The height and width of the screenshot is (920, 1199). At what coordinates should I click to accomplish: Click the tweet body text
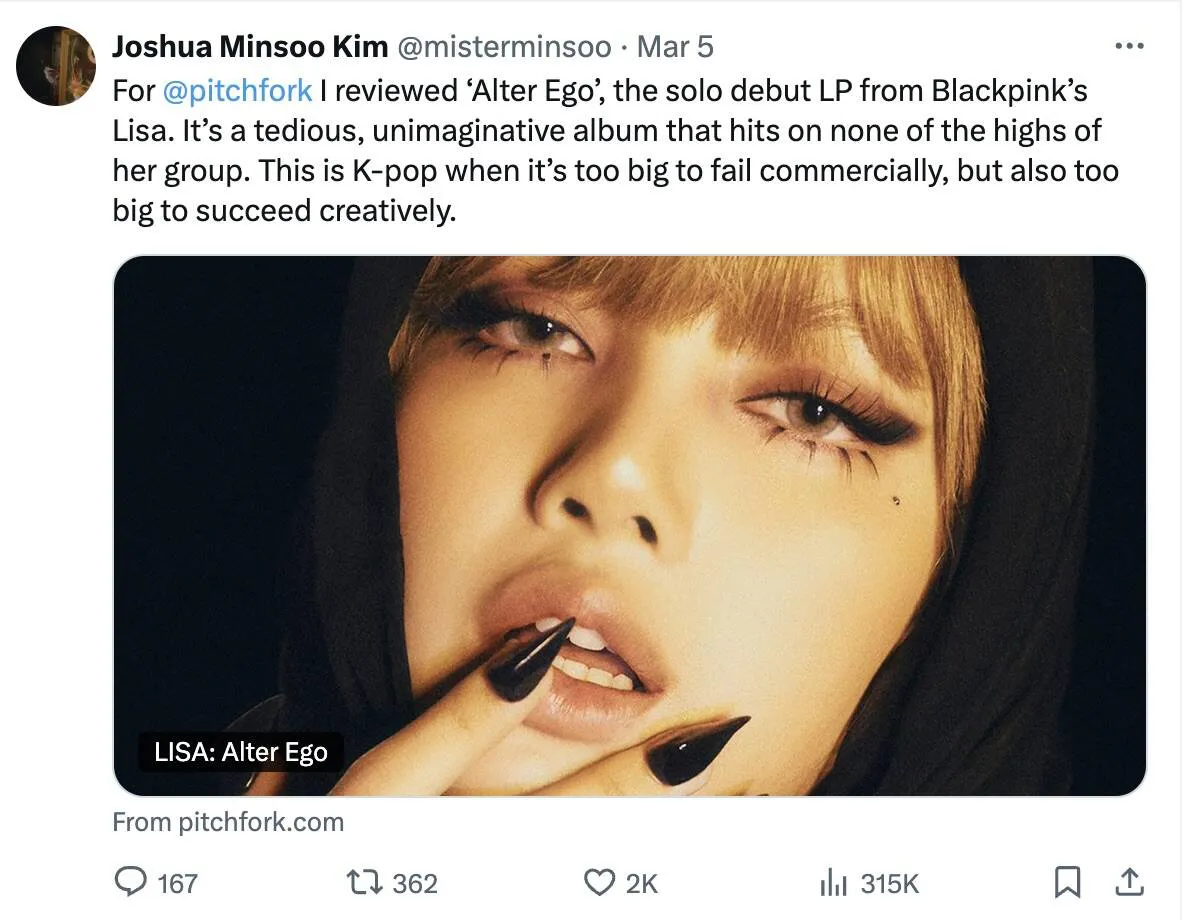(616, 151)
